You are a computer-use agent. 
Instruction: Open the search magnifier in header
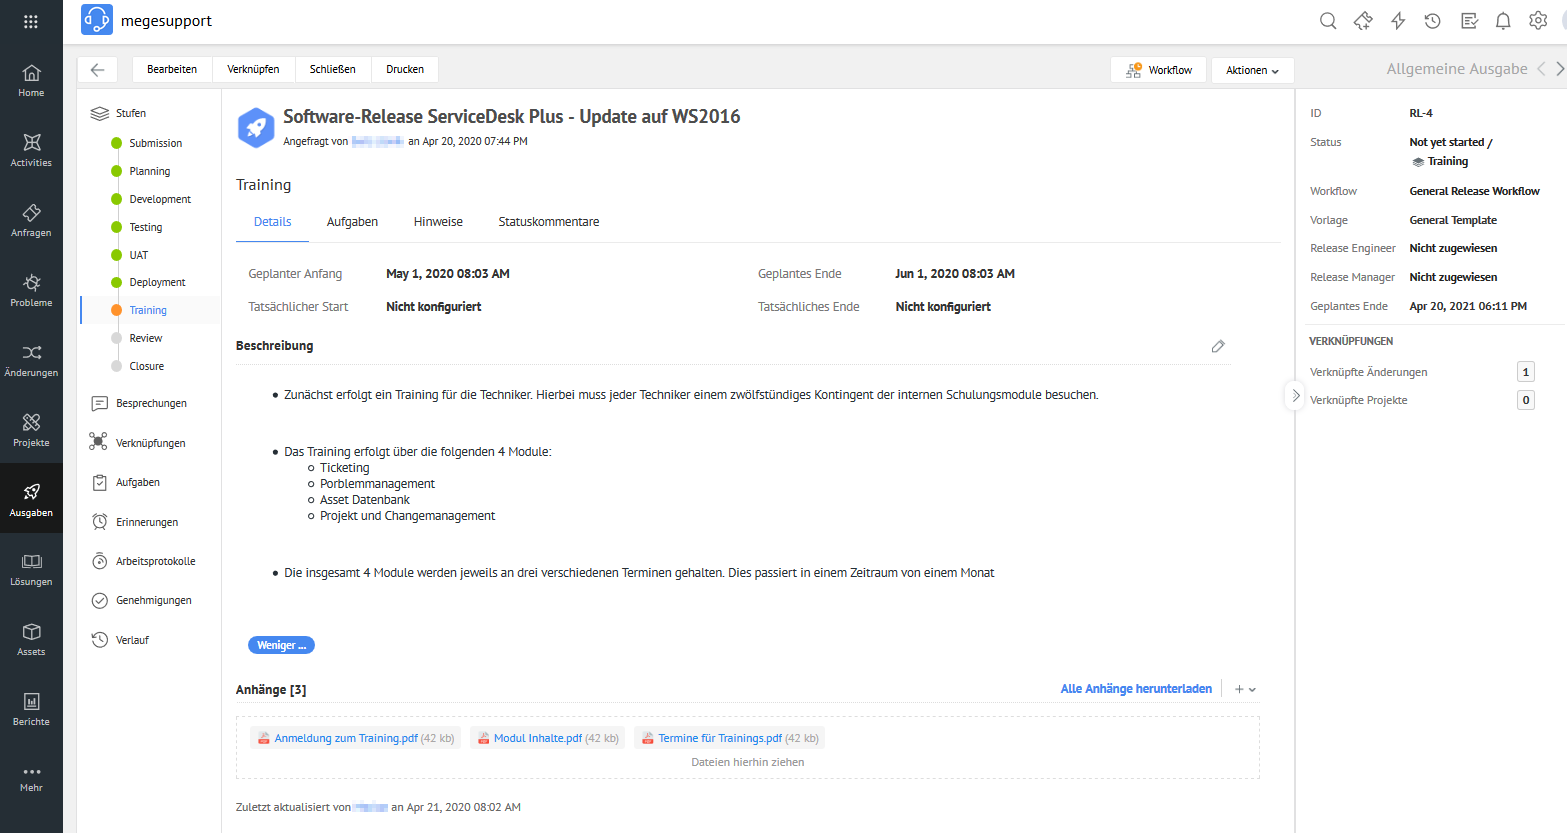(x=1328, y=21)
